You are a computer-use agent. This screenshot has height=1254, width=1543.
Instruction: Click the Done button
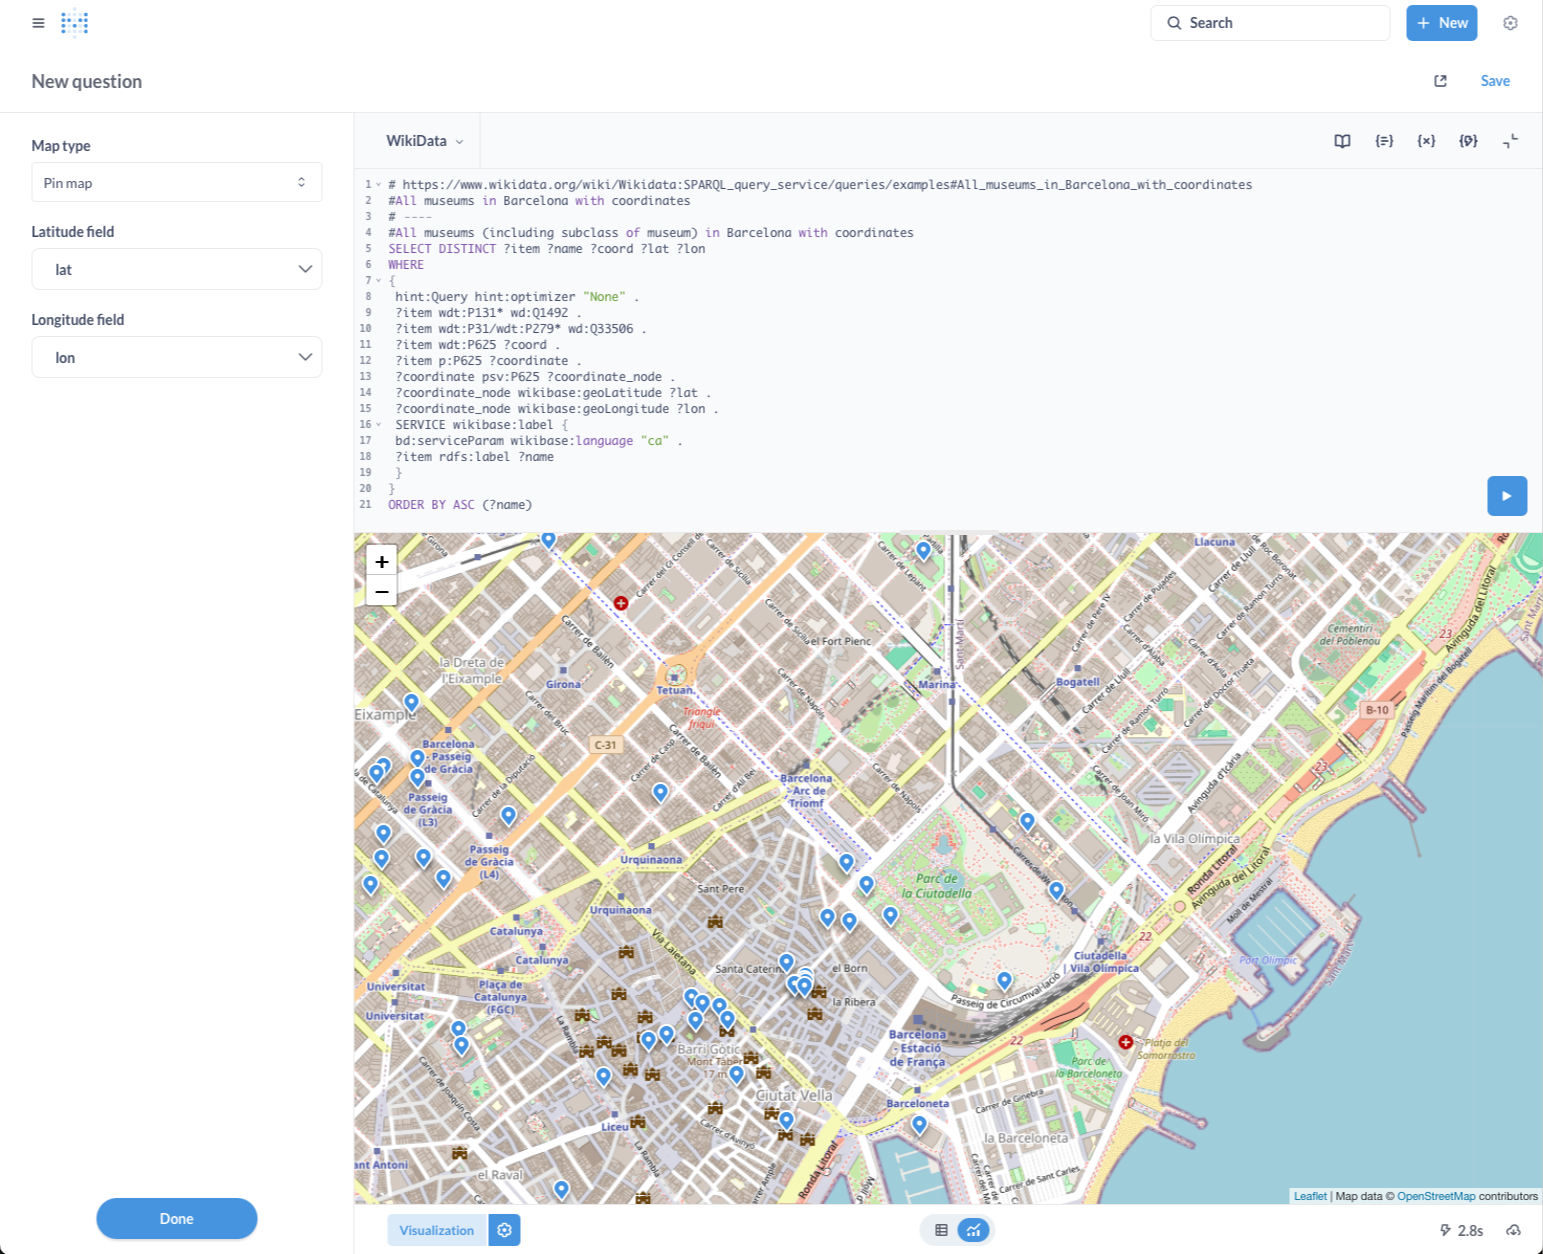[x=176, y=1218]
